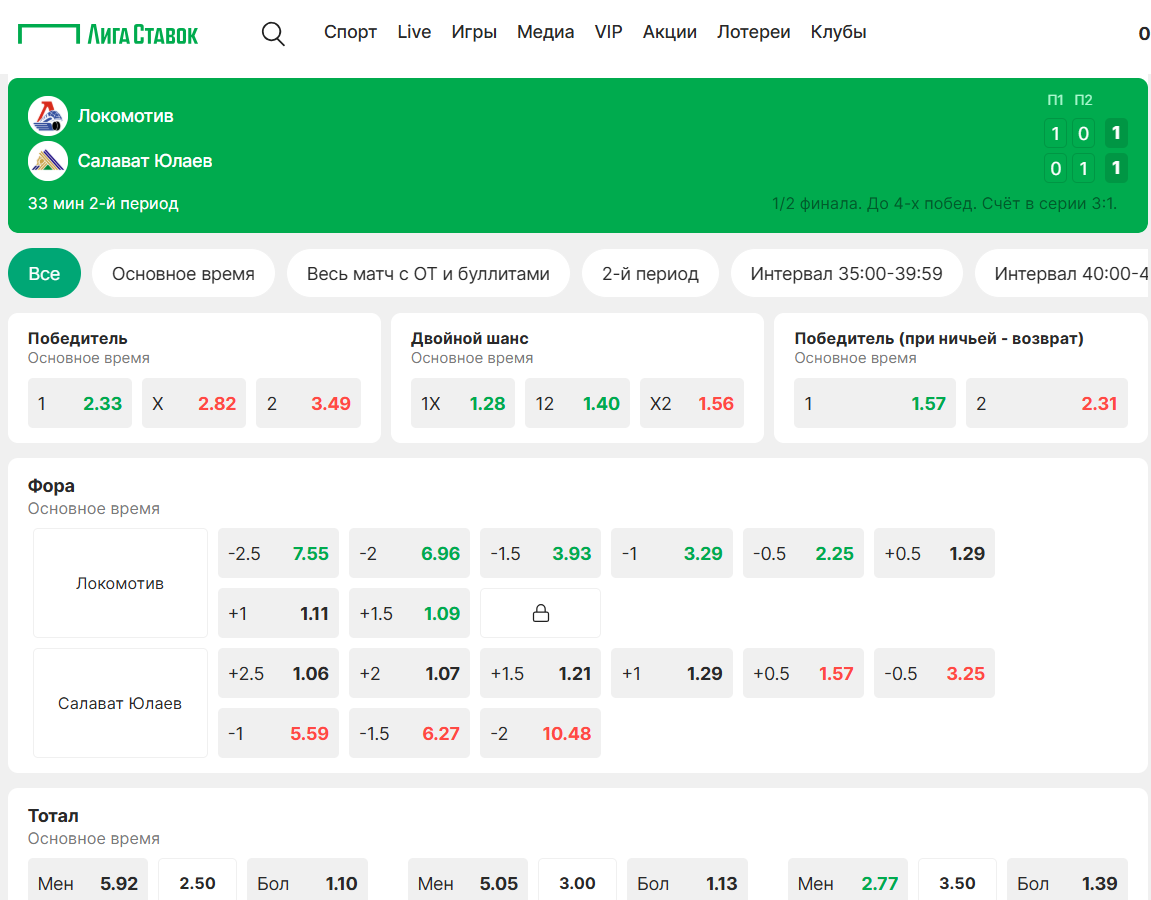Choose Интервал 35:00-39:59 filter
This screenshot has width=1151, height=900.
(x=846, y=273)
